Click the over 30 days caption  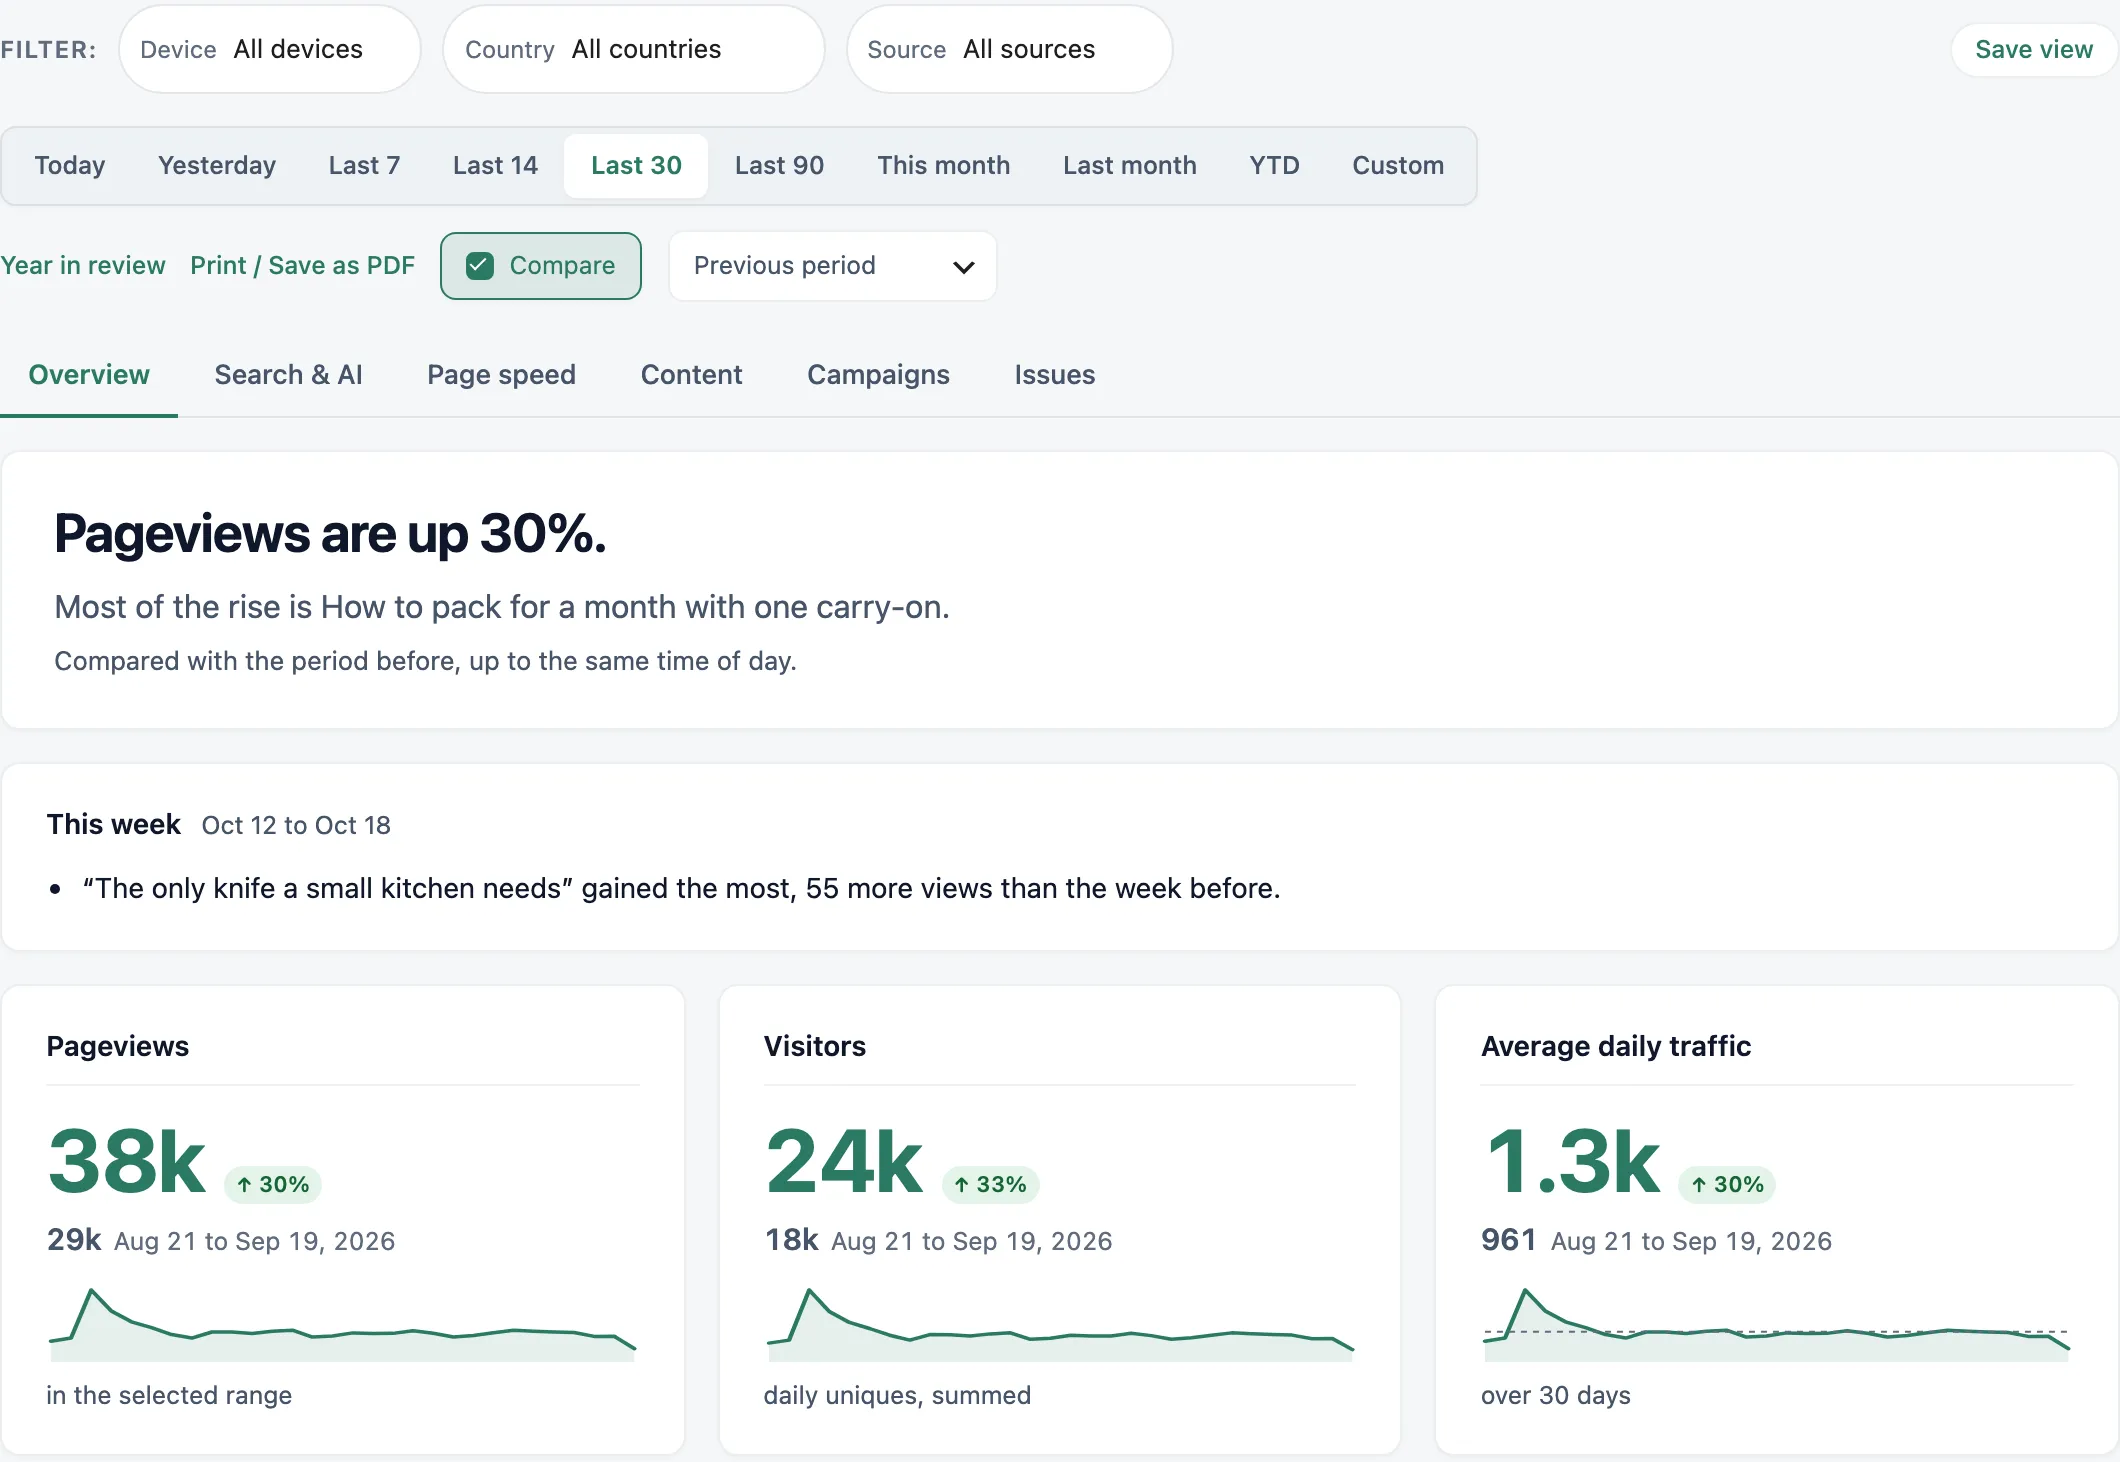[1555, 1395]
